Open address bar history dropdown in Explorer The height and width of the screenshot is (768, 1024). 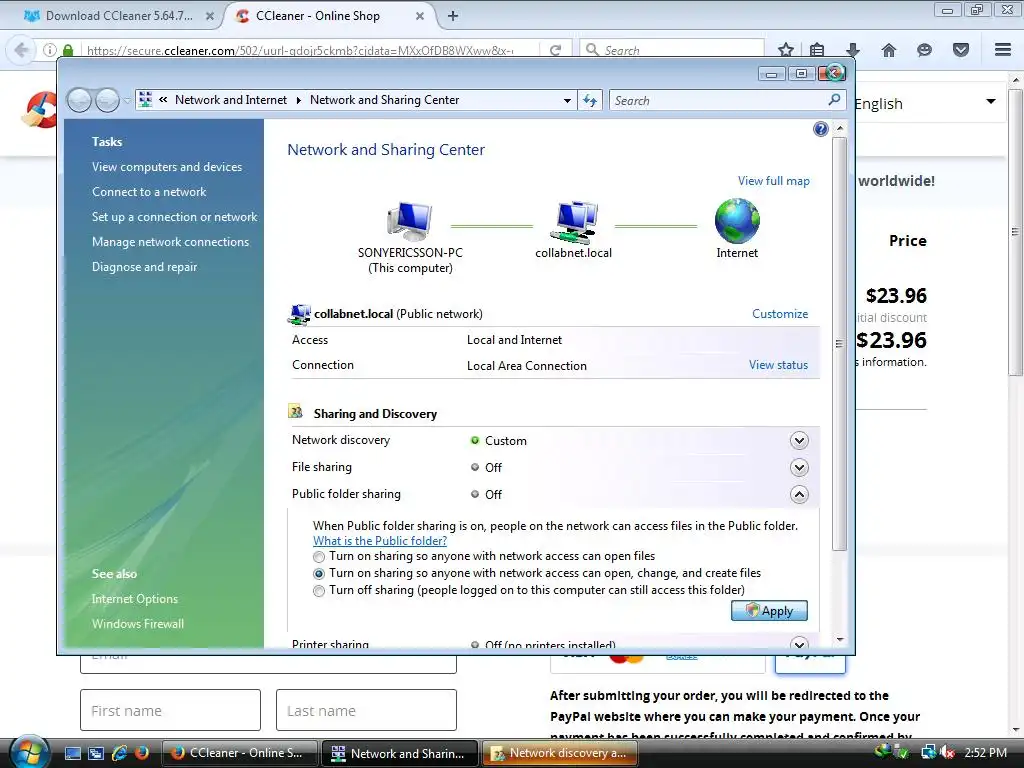pyautogui.click(x=567, y=101)
